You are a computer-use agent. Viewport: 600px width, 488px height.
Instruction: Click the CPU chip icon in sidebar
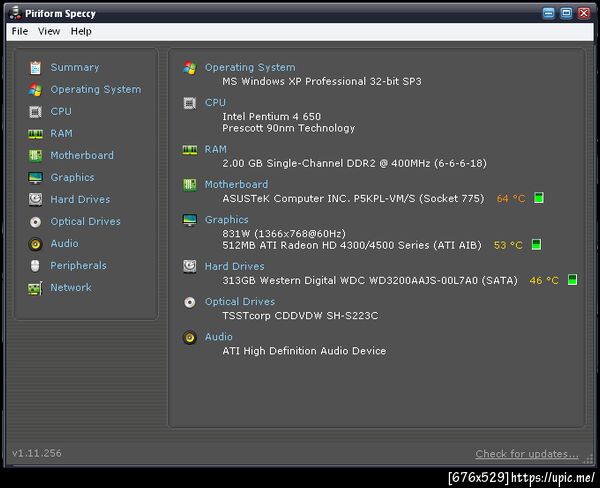35,112
